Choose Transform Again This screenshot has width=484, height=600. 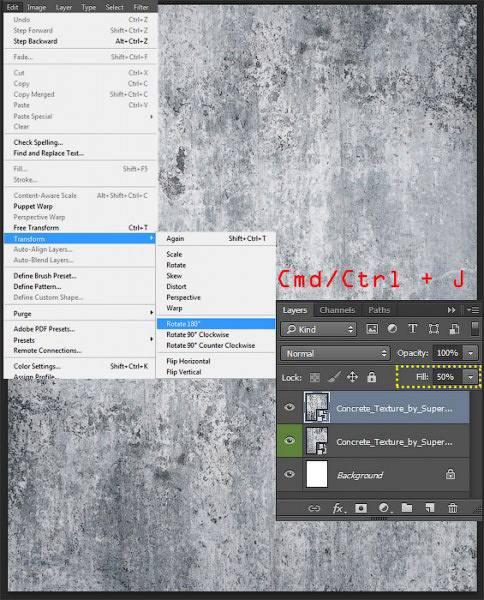(216, 238)
